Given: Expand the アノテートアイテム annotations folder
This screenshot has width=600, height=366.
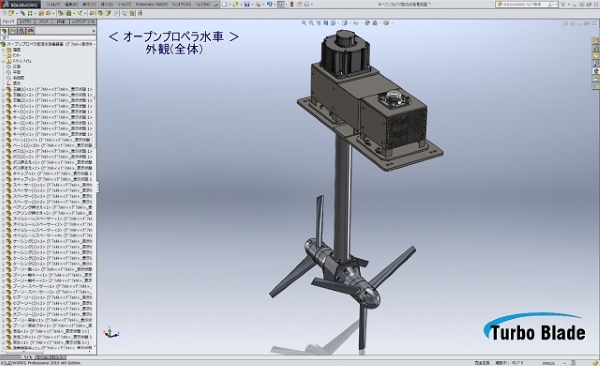Looking at the screenshot, I should 3,61.
